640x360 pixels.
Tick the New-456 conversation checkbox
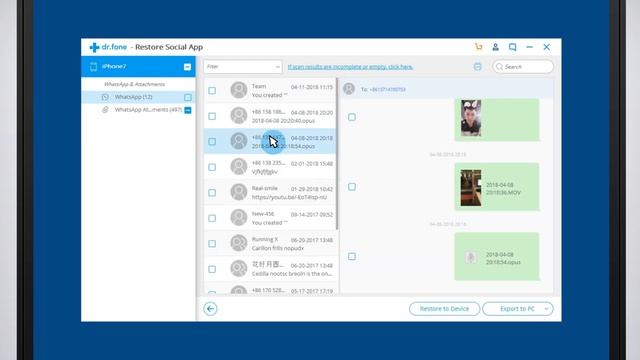212,218
